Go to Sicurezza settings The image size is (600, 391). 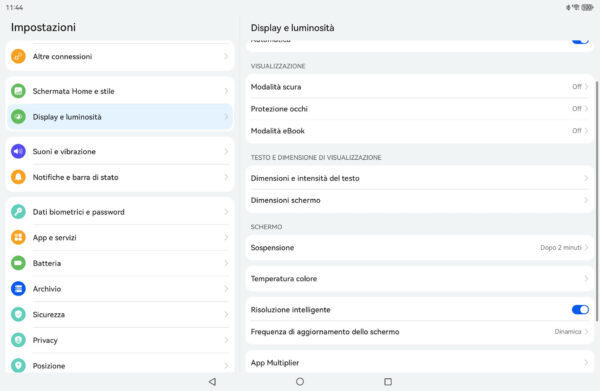(x=120, y=314)
